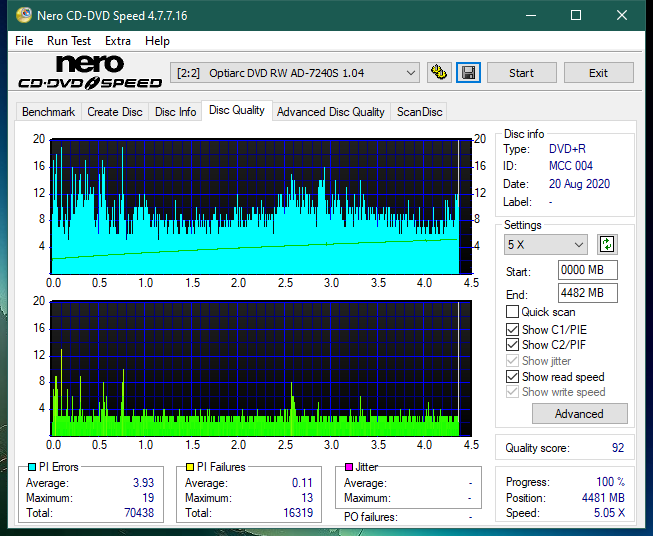
Task: Open the Optiarc drive selection dropdown
Action: [294, 73]
